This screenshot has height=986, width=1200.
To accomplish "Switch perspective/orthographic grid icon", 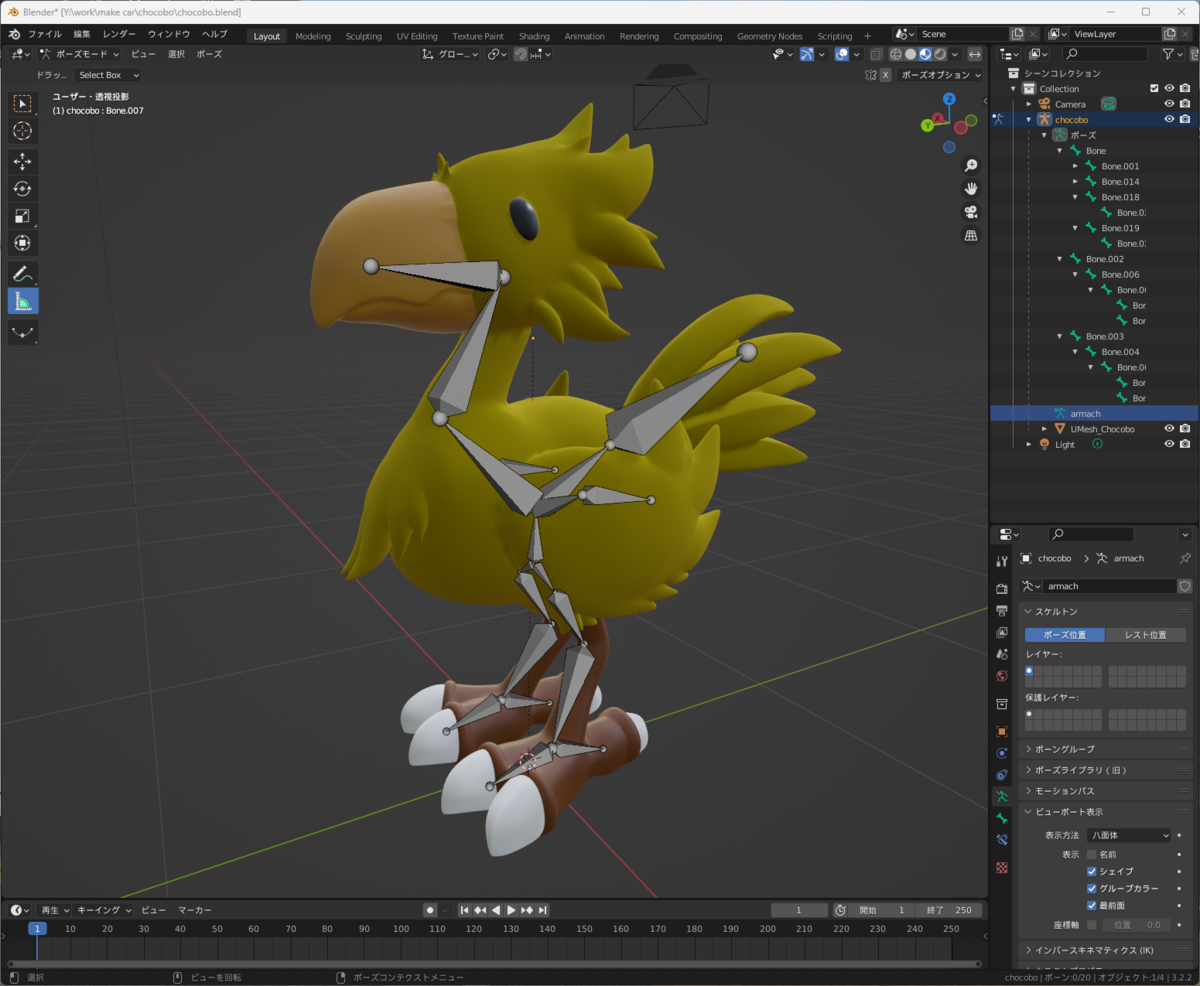I will (970, 236).
